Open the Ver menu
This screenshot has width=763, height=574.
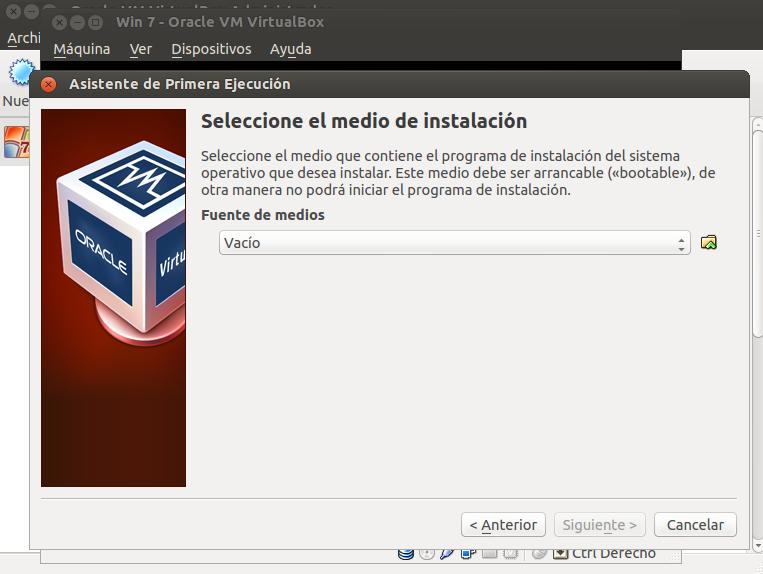click(141, 49)
